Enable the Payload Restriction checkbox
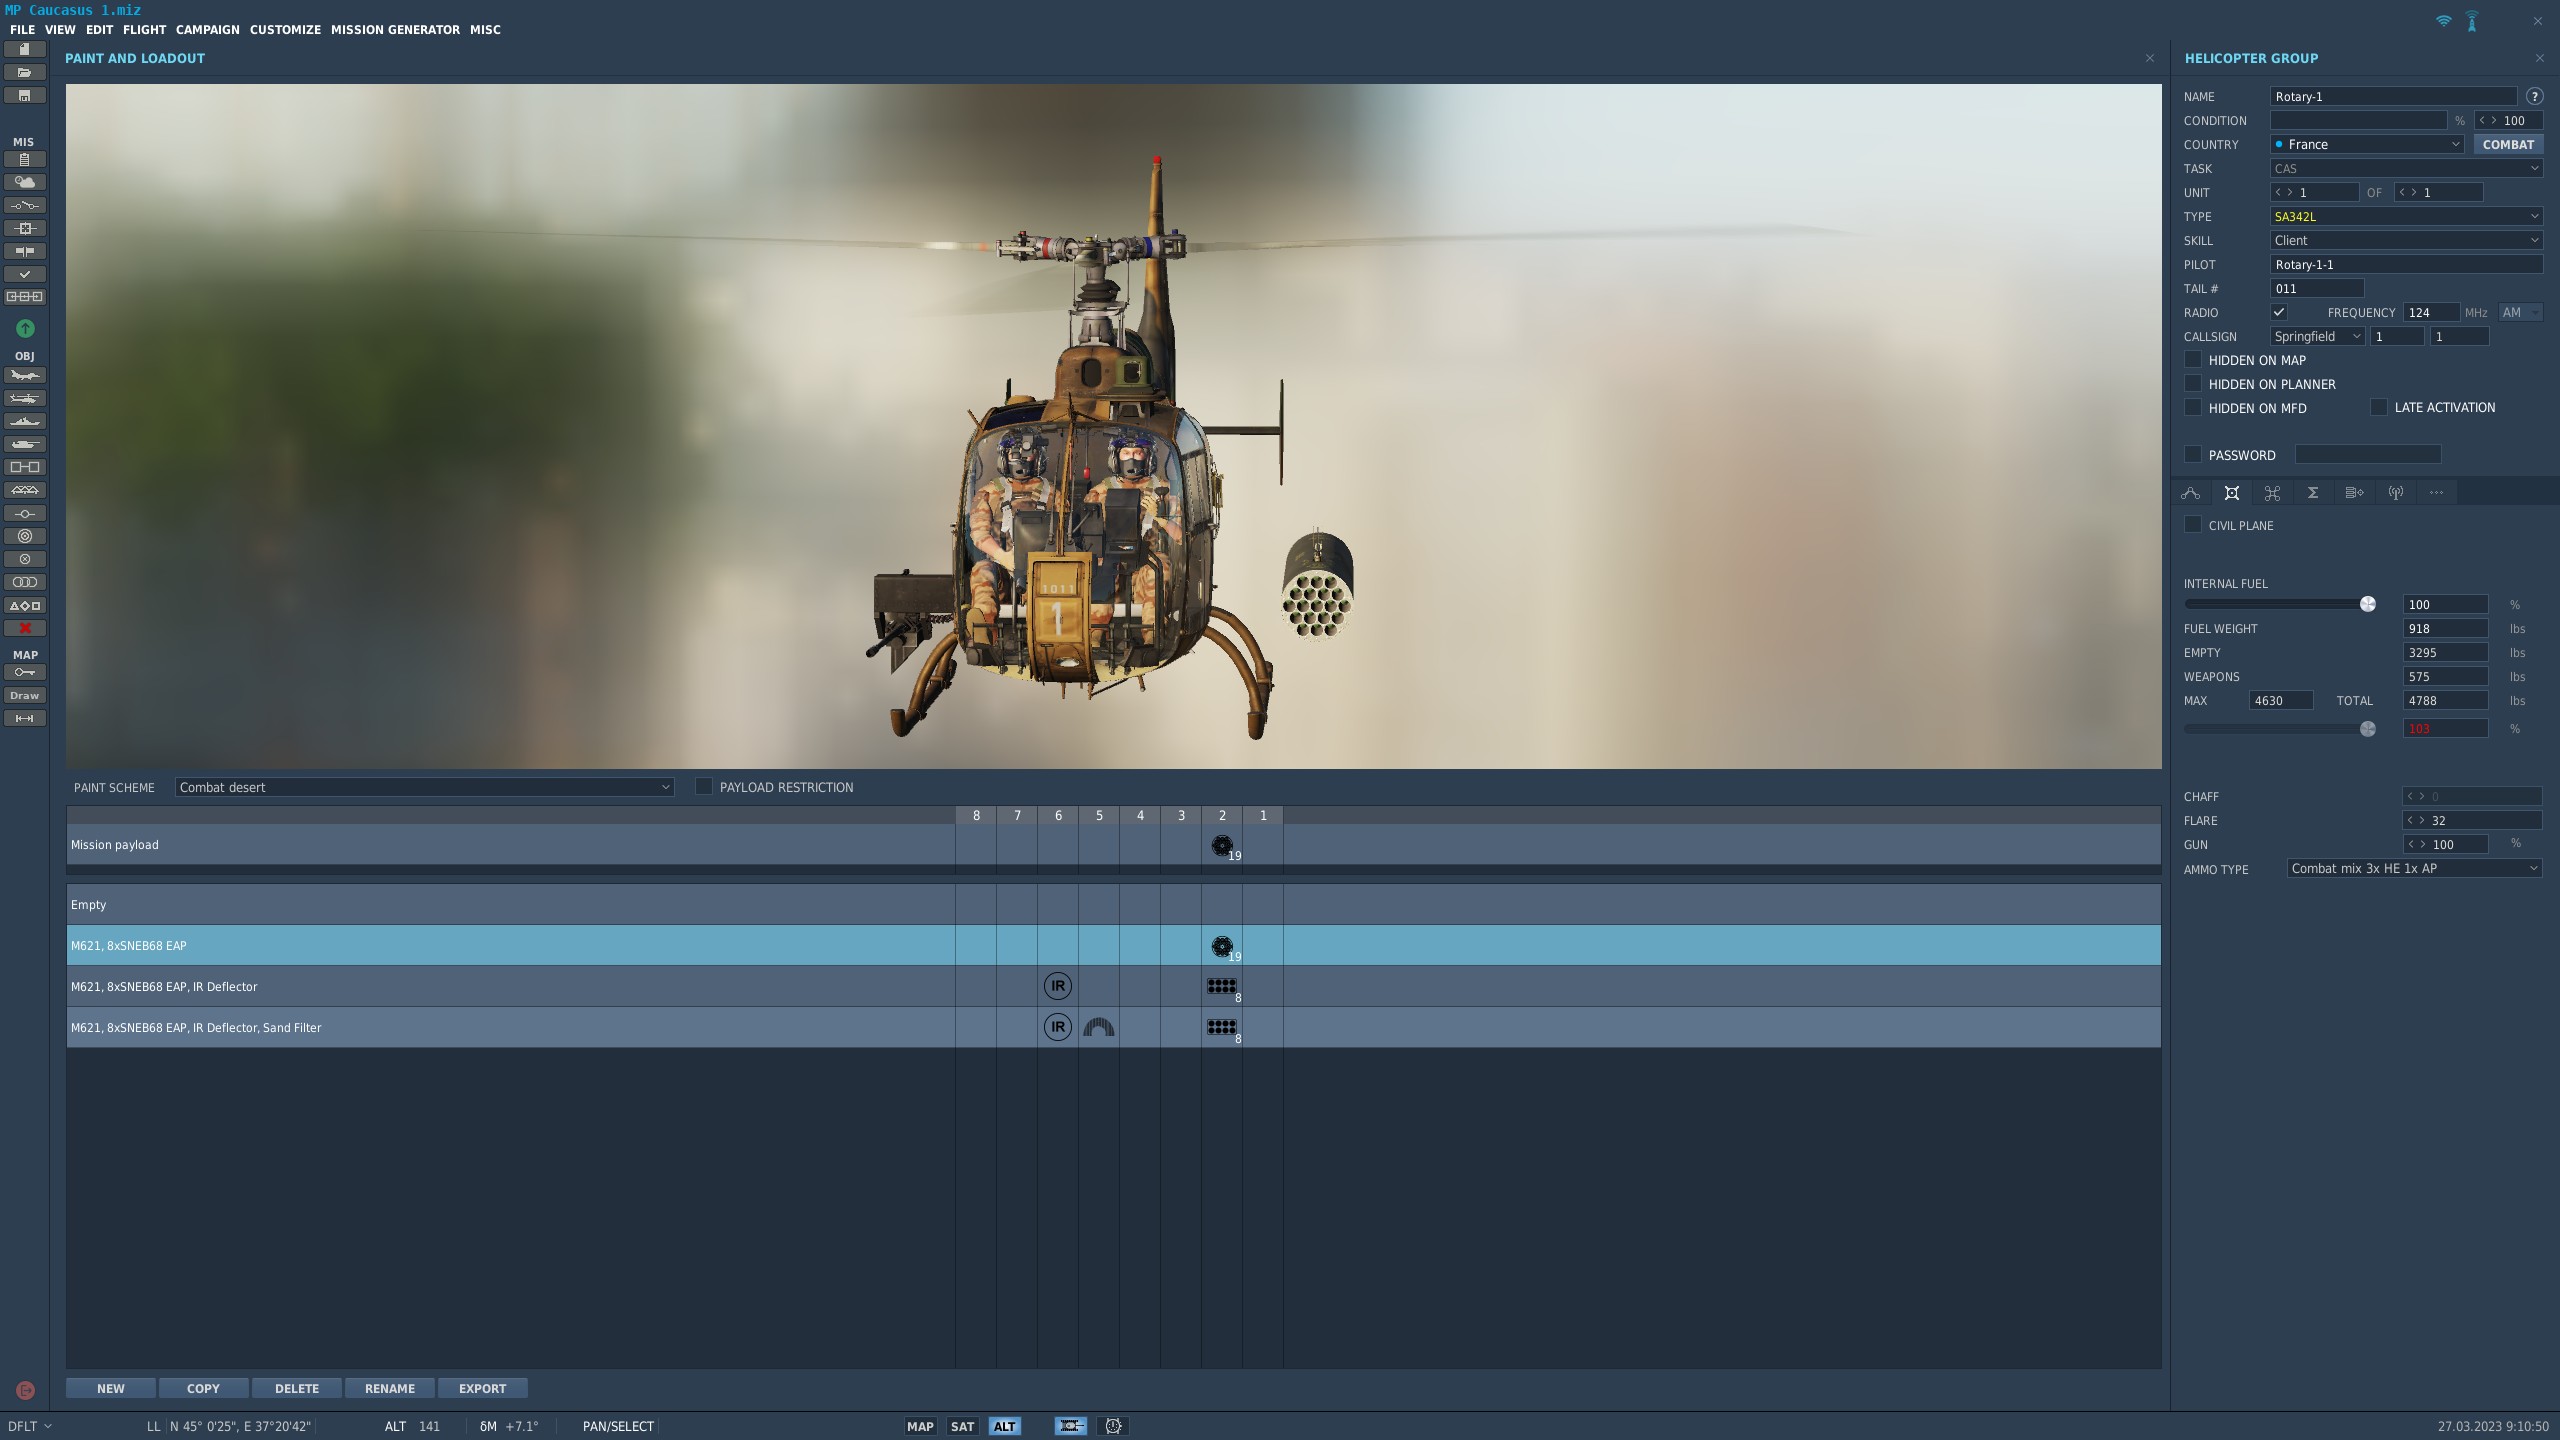 [x=704, y=787]
